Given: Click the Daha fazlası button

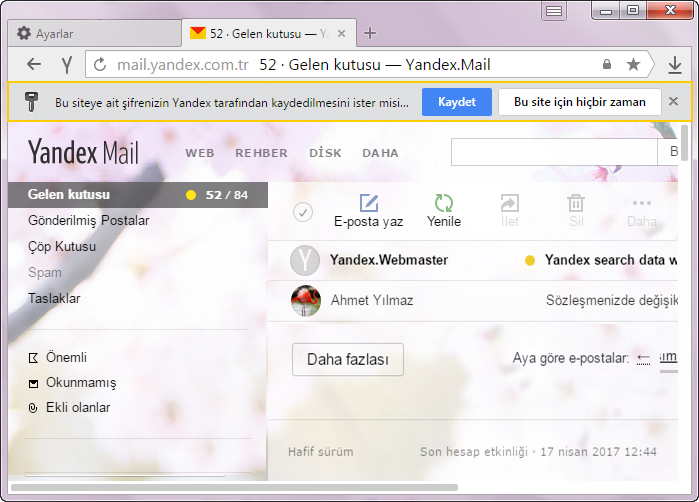Looking at the screenshot, I should 348,359.
